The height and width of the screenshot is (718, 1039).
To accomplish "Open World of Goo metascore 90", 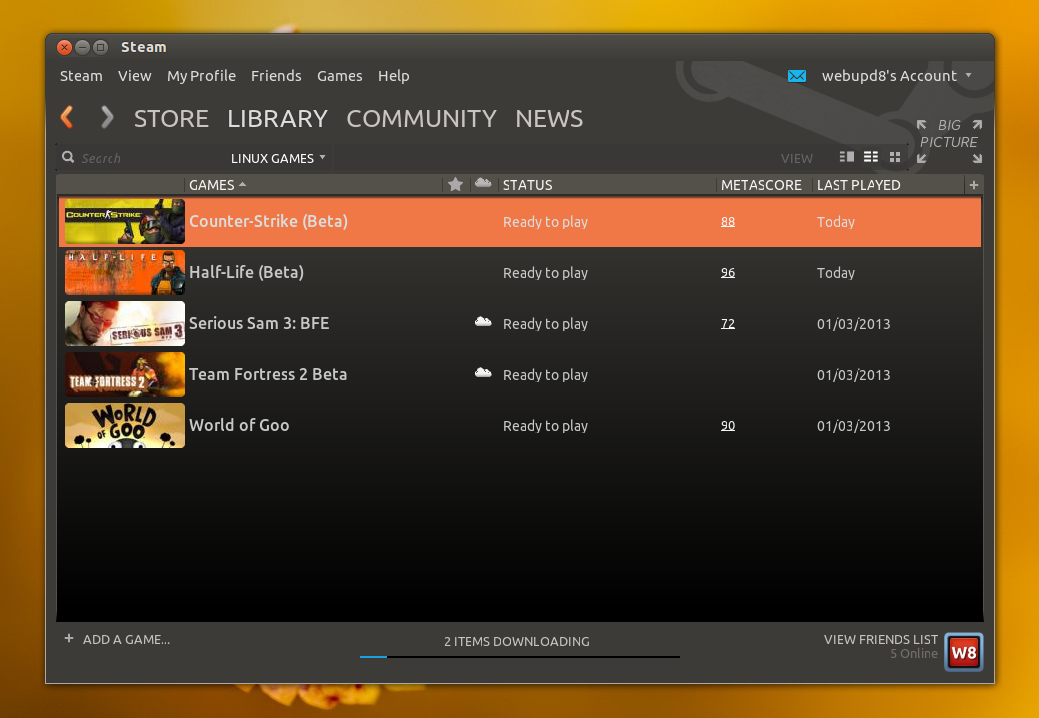I will [x=728, y=425].
